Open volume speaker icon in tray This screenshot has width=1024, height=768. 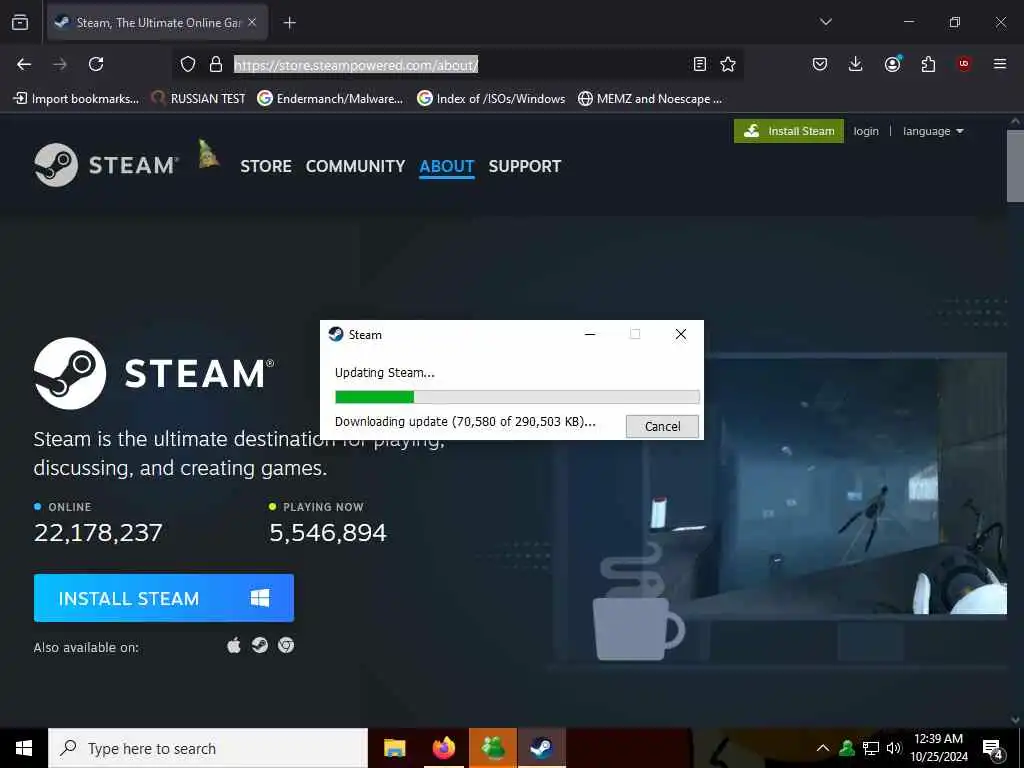pyautogui.click(x=894, y=748)
